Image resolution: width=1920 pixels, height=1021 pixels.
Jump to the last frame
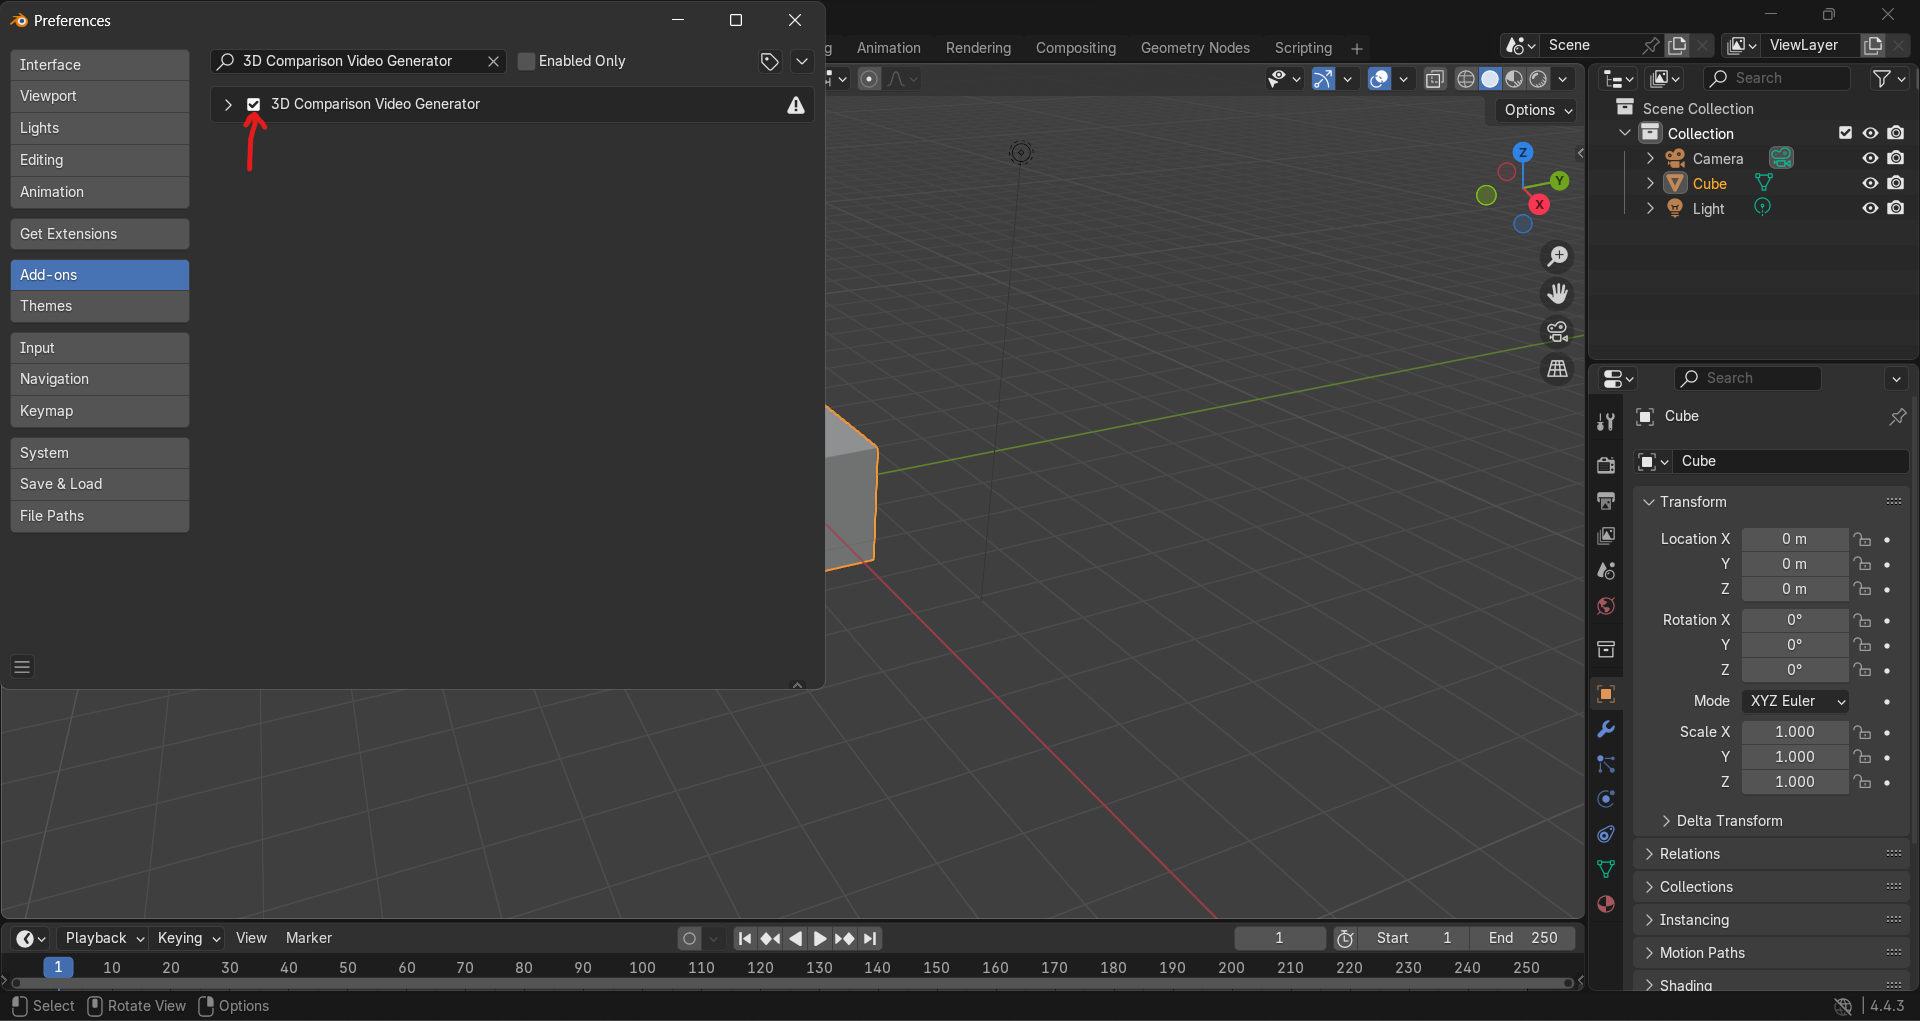[870, 938]
